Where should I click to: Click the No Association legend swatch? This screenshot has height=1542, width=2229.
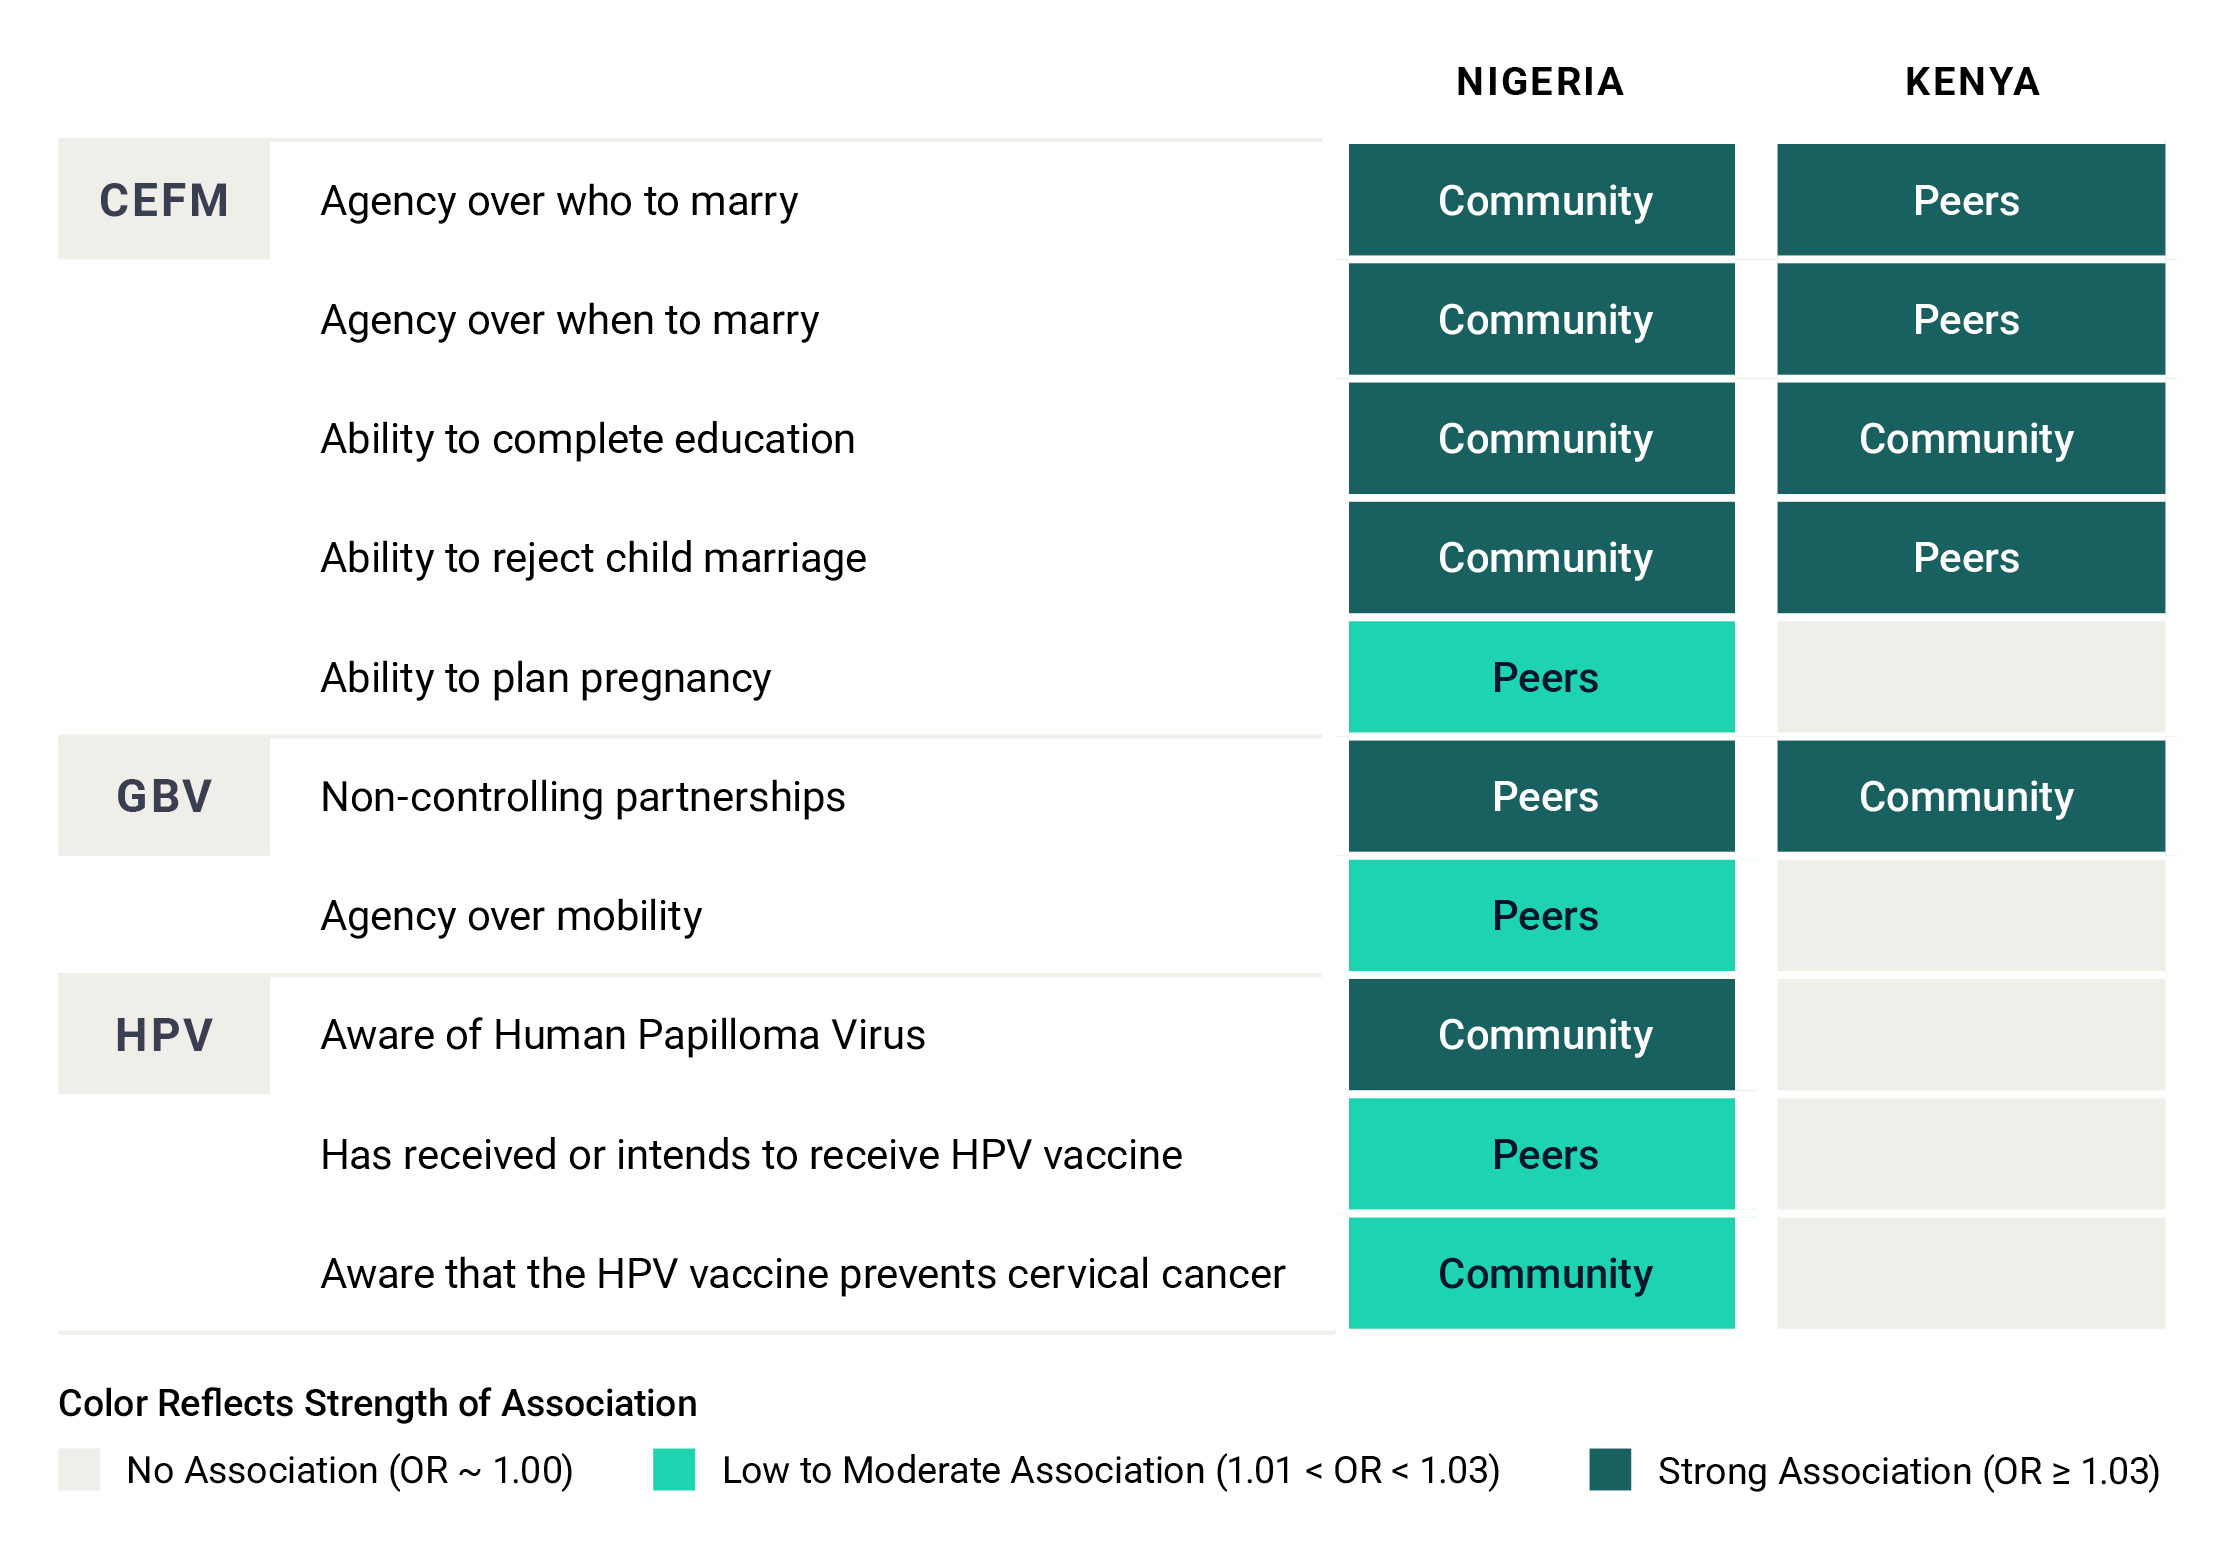click(79, 1469)
